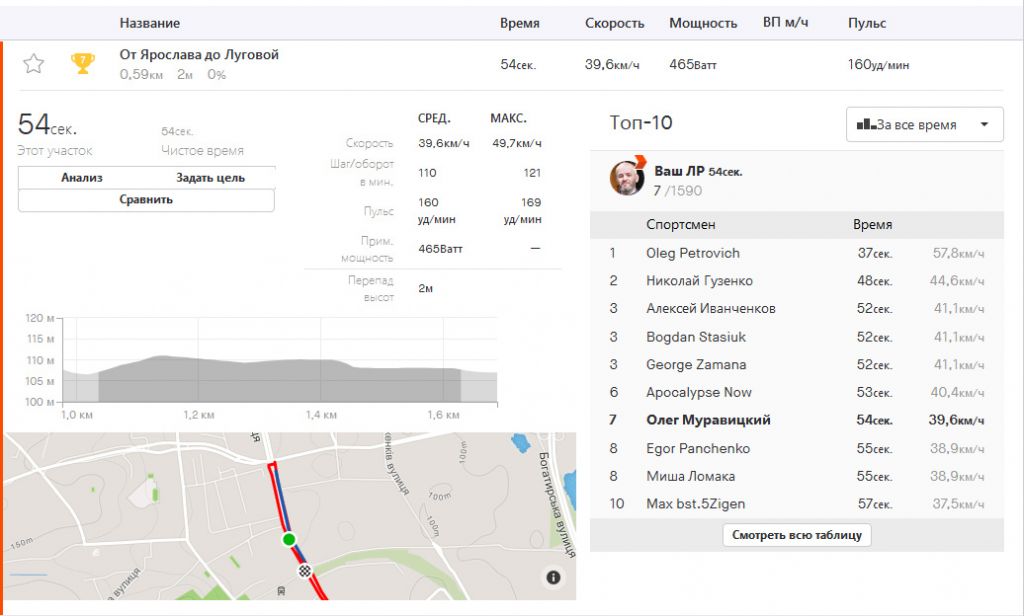
Task: Click the Пульс column header
Action: pos(866,23)
